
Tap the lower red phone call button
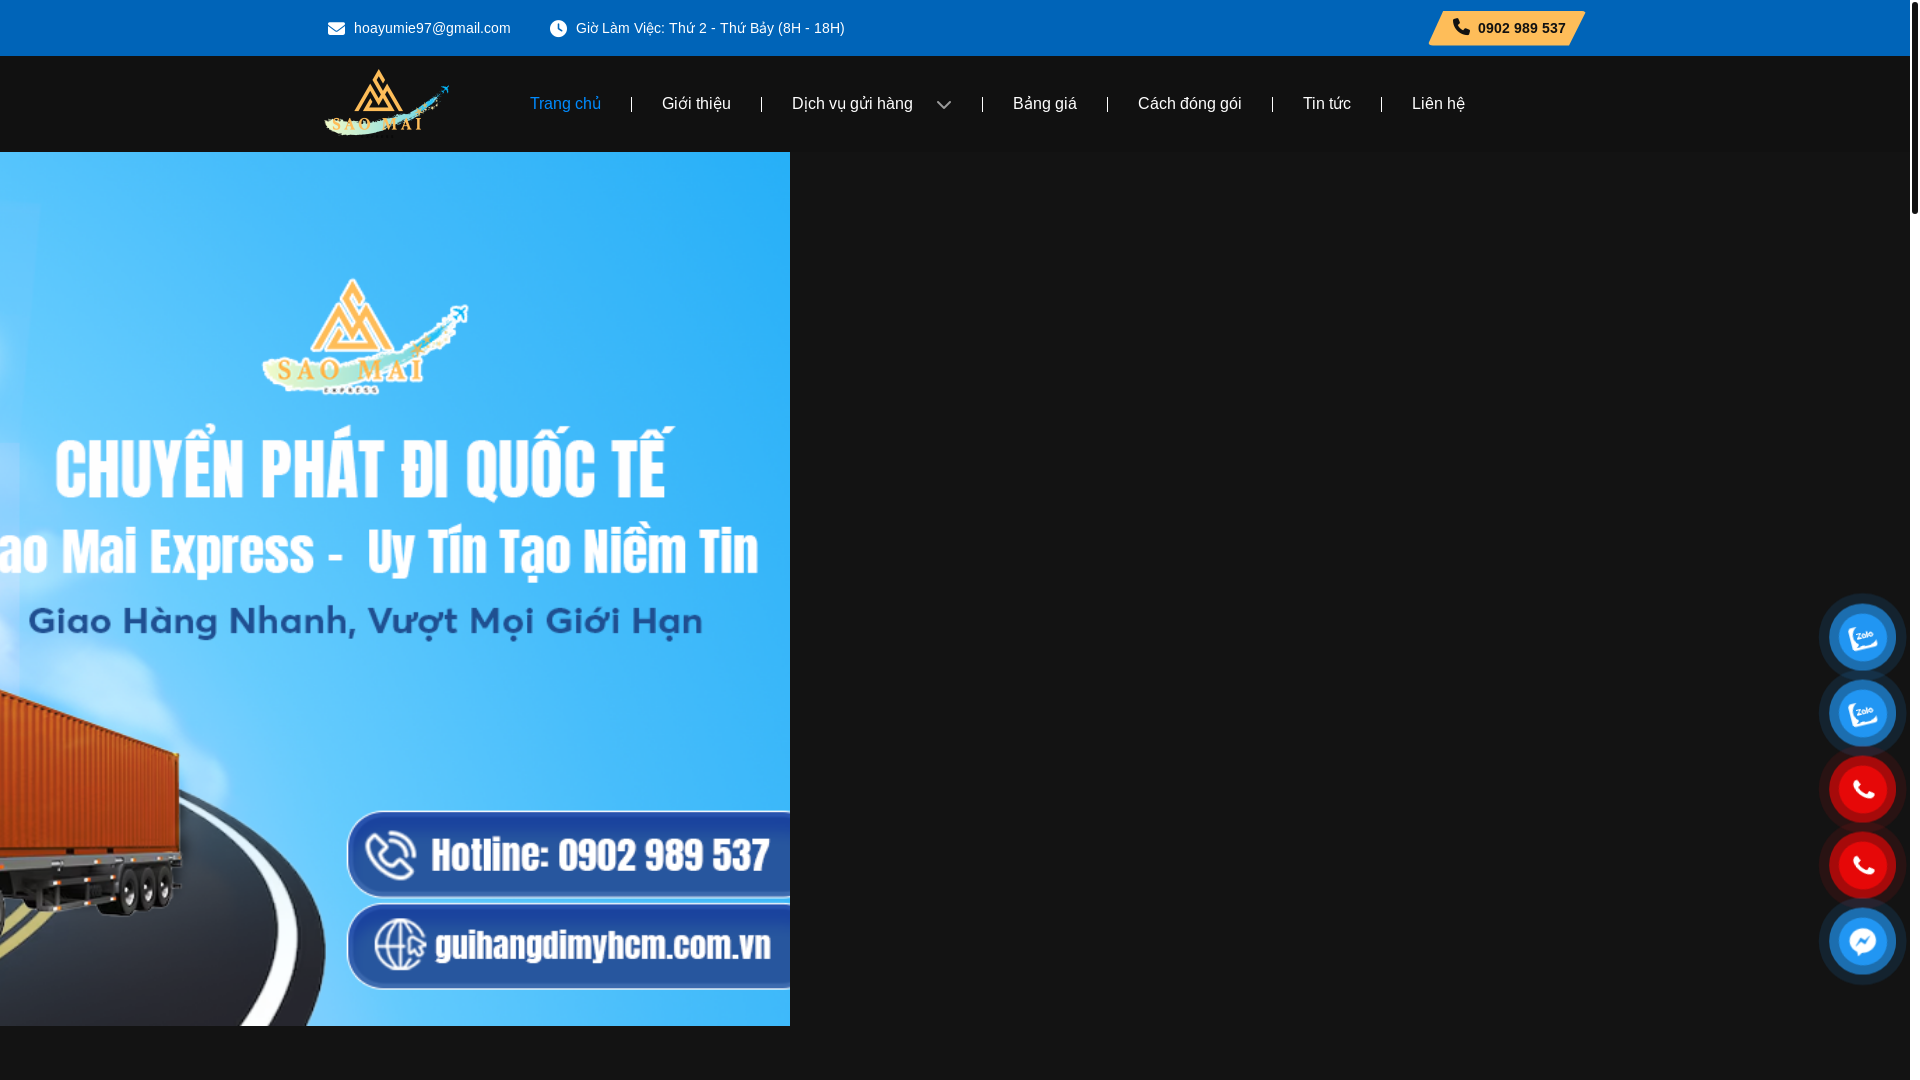1862,865
